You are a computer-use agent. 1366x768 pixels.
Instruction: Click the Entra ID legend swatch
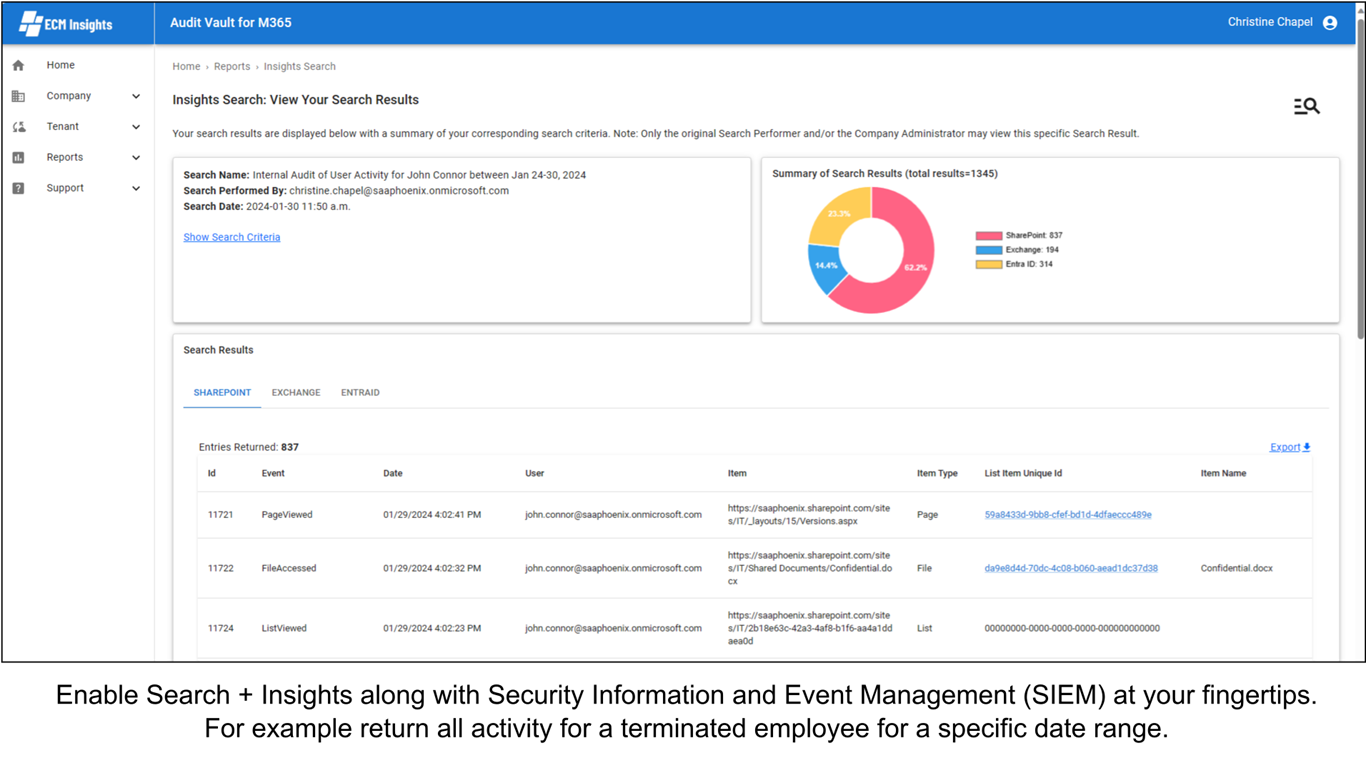tap(988, 264)
